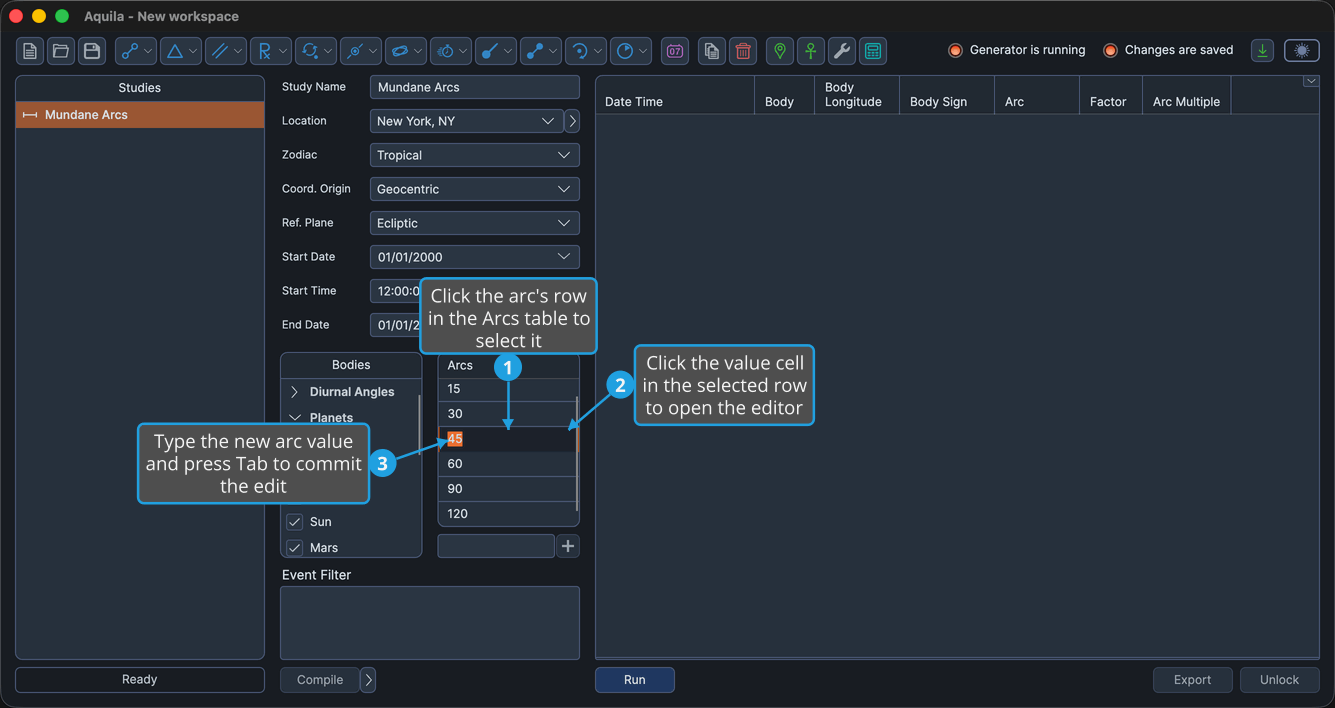Expand the arrow next to Location field

point(572,121)
